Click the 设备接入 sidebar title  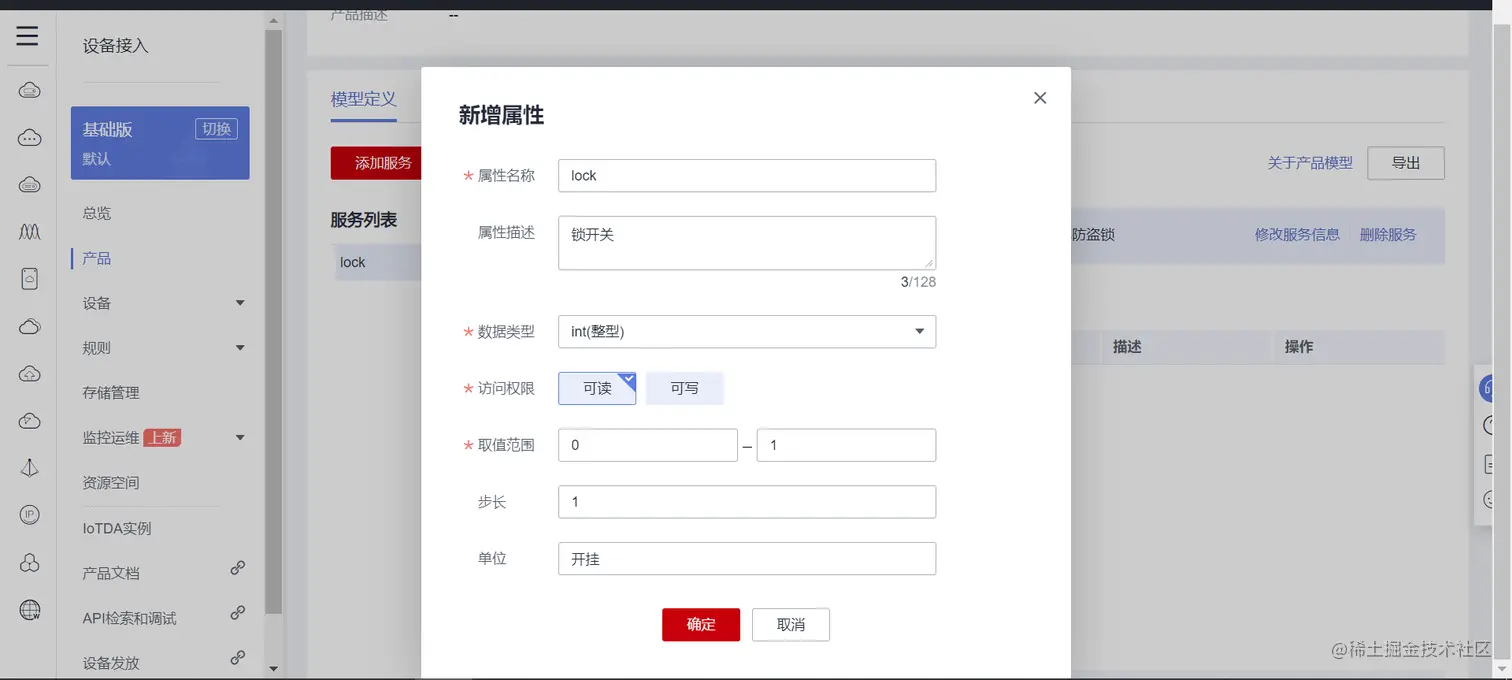point(115,45)
